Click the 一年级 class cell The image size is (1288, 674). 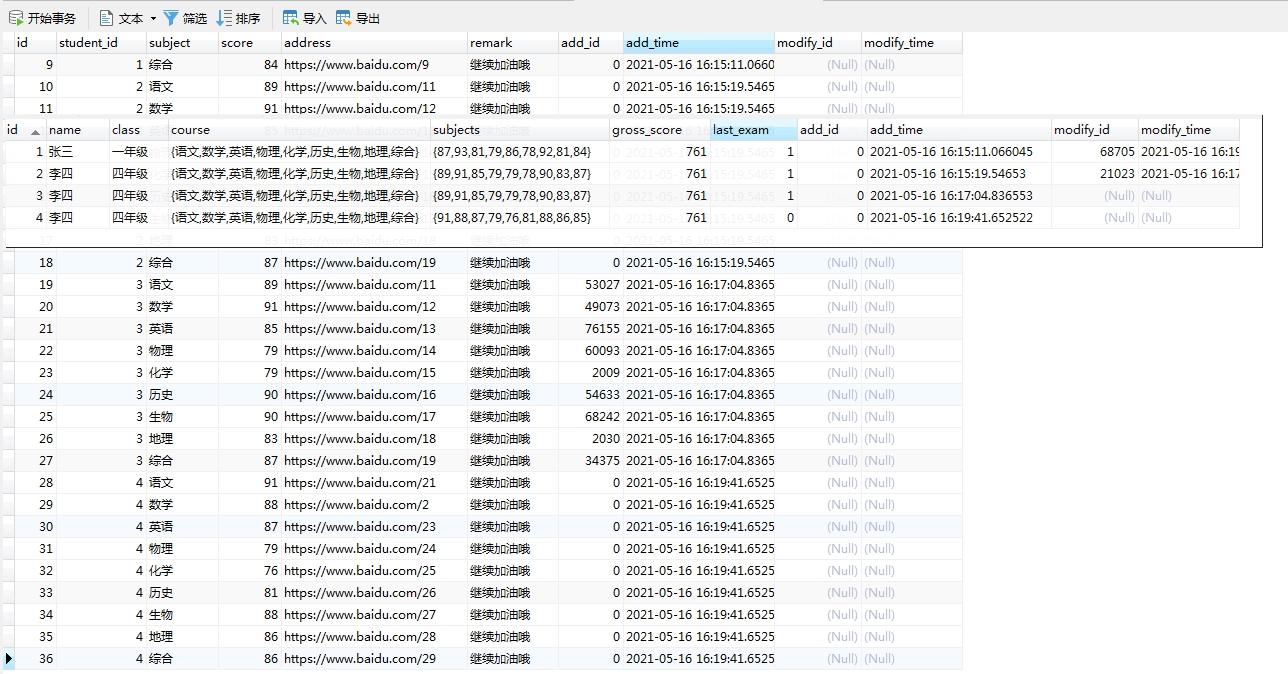coord(139,152)
